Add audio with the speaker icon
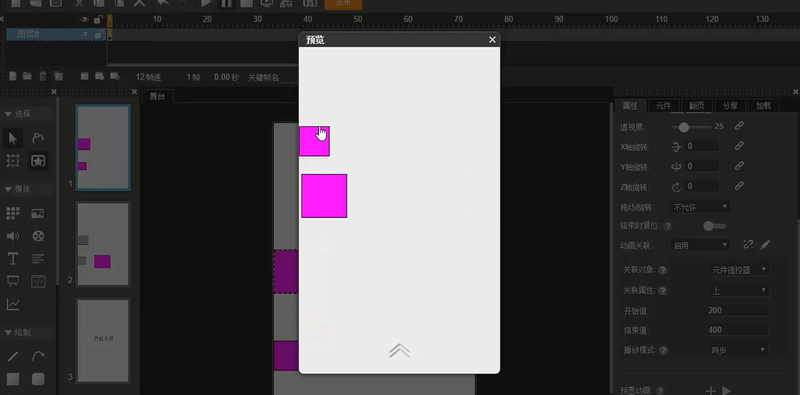800x395 pixels. [13, 236]
